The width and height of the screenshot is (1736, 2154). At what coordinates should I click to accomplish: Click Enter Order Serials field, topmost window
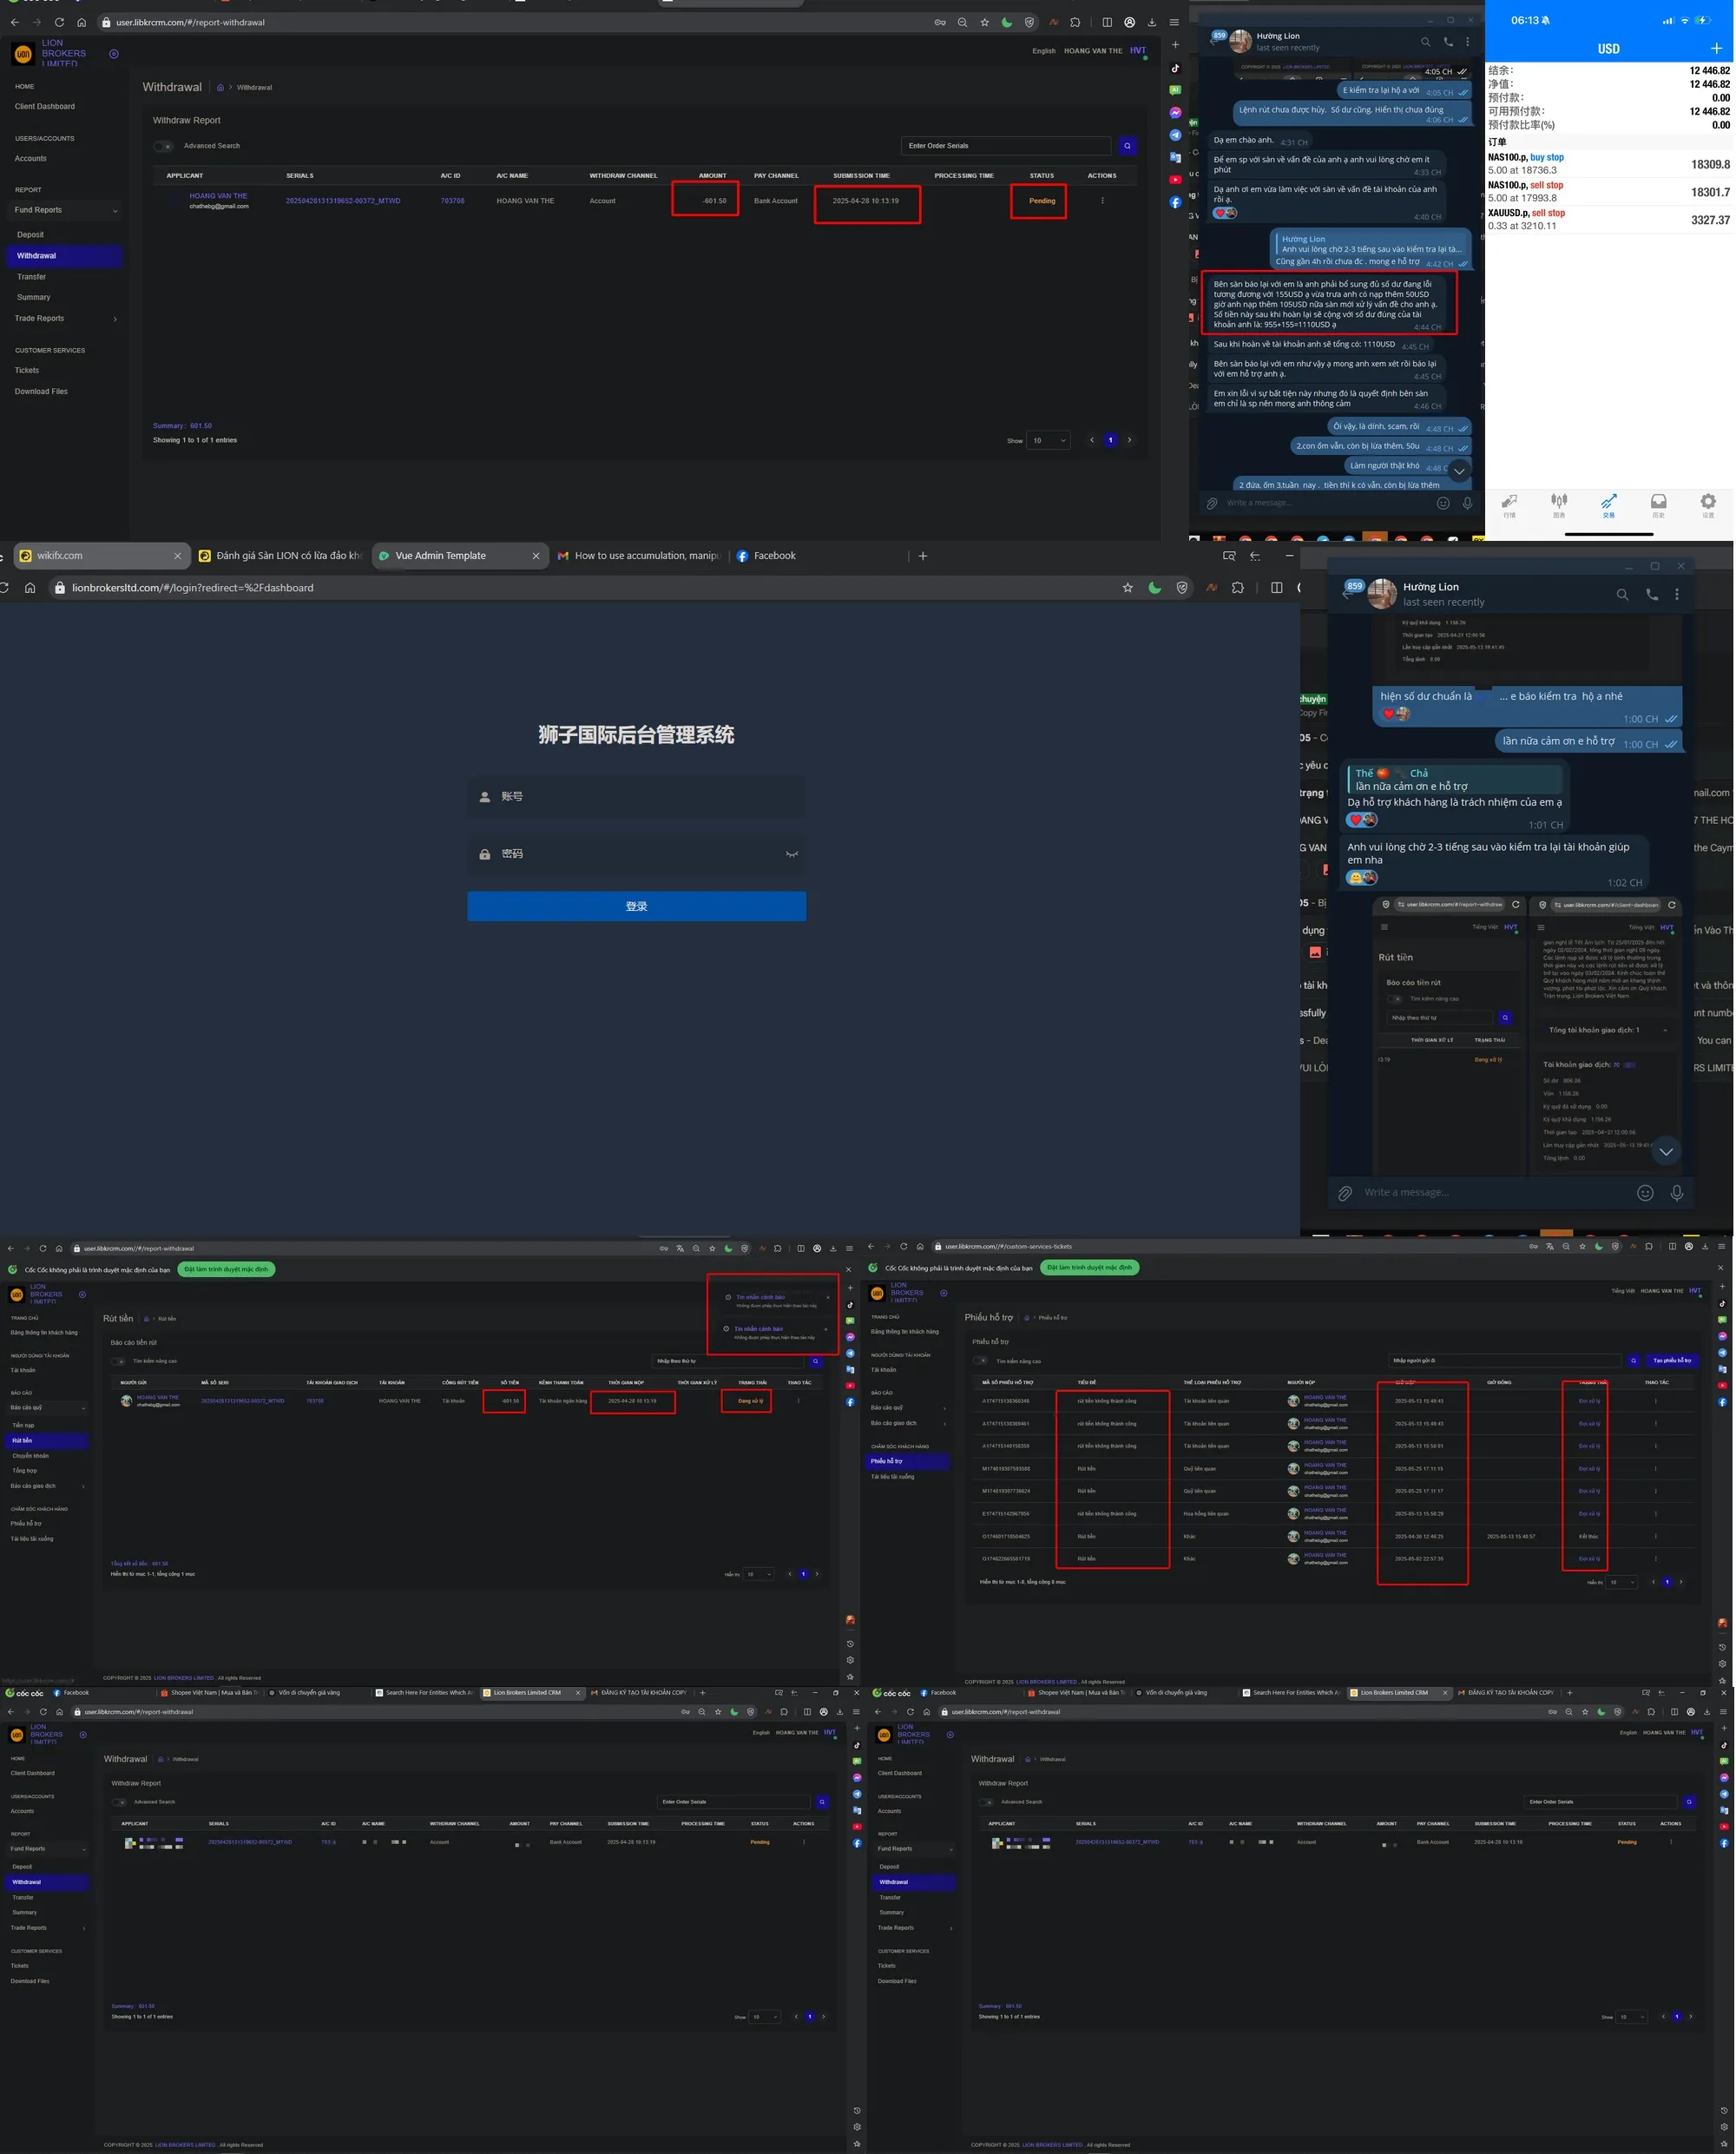pos(1006,146)
